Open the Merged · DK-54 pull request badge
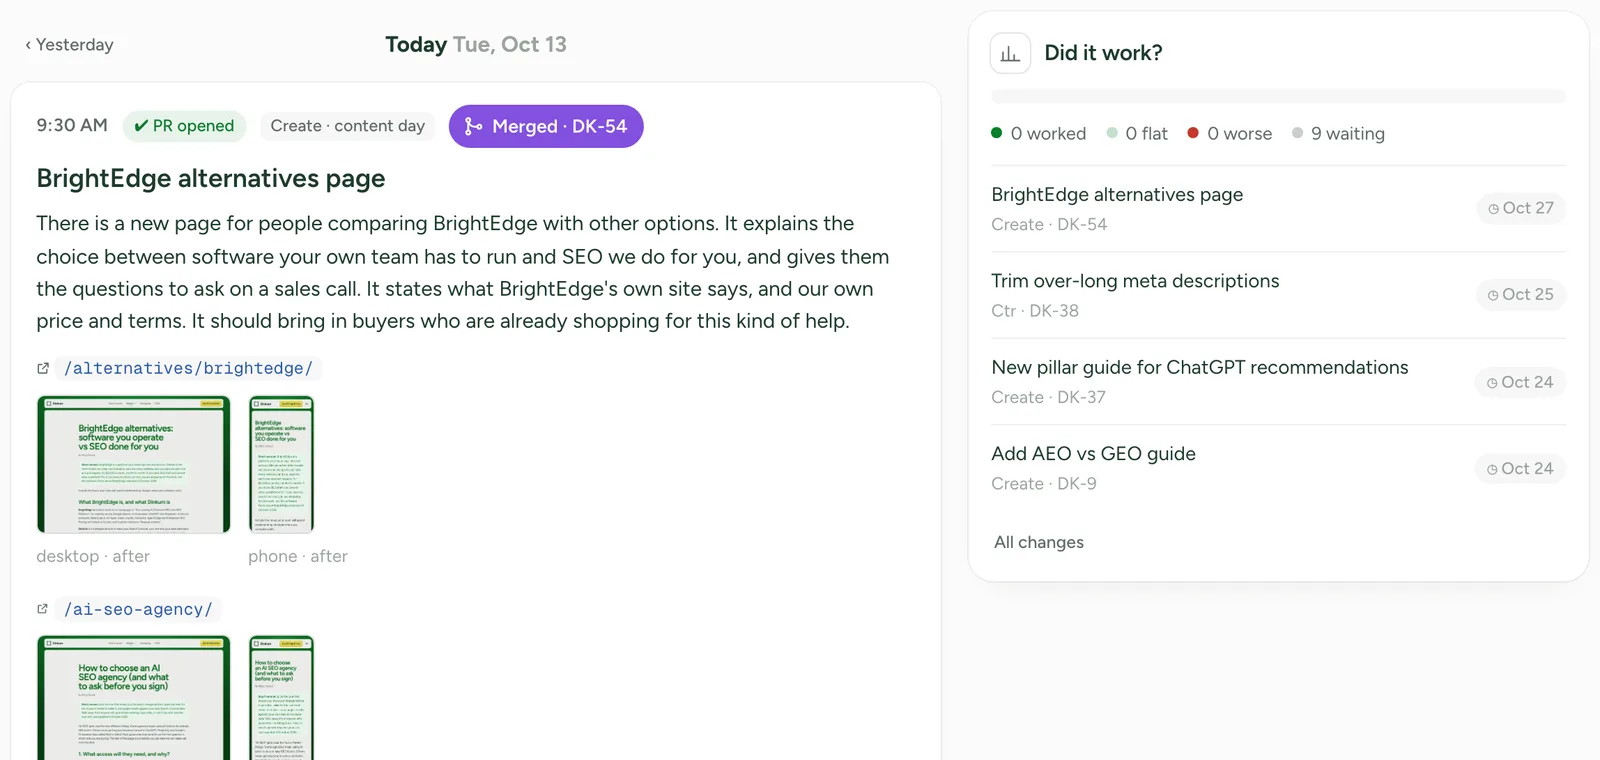 click(546, 126)
